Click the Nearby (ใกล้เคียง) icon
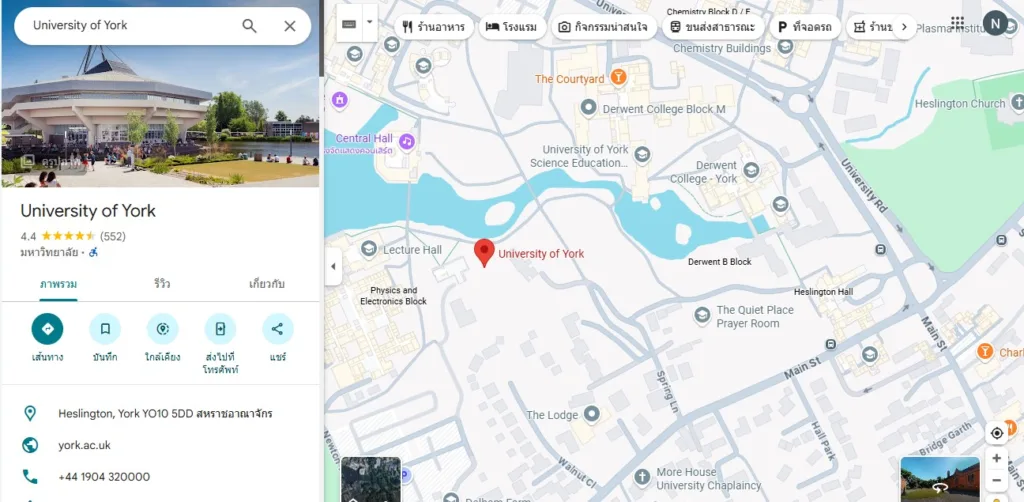 pos(162,329)
